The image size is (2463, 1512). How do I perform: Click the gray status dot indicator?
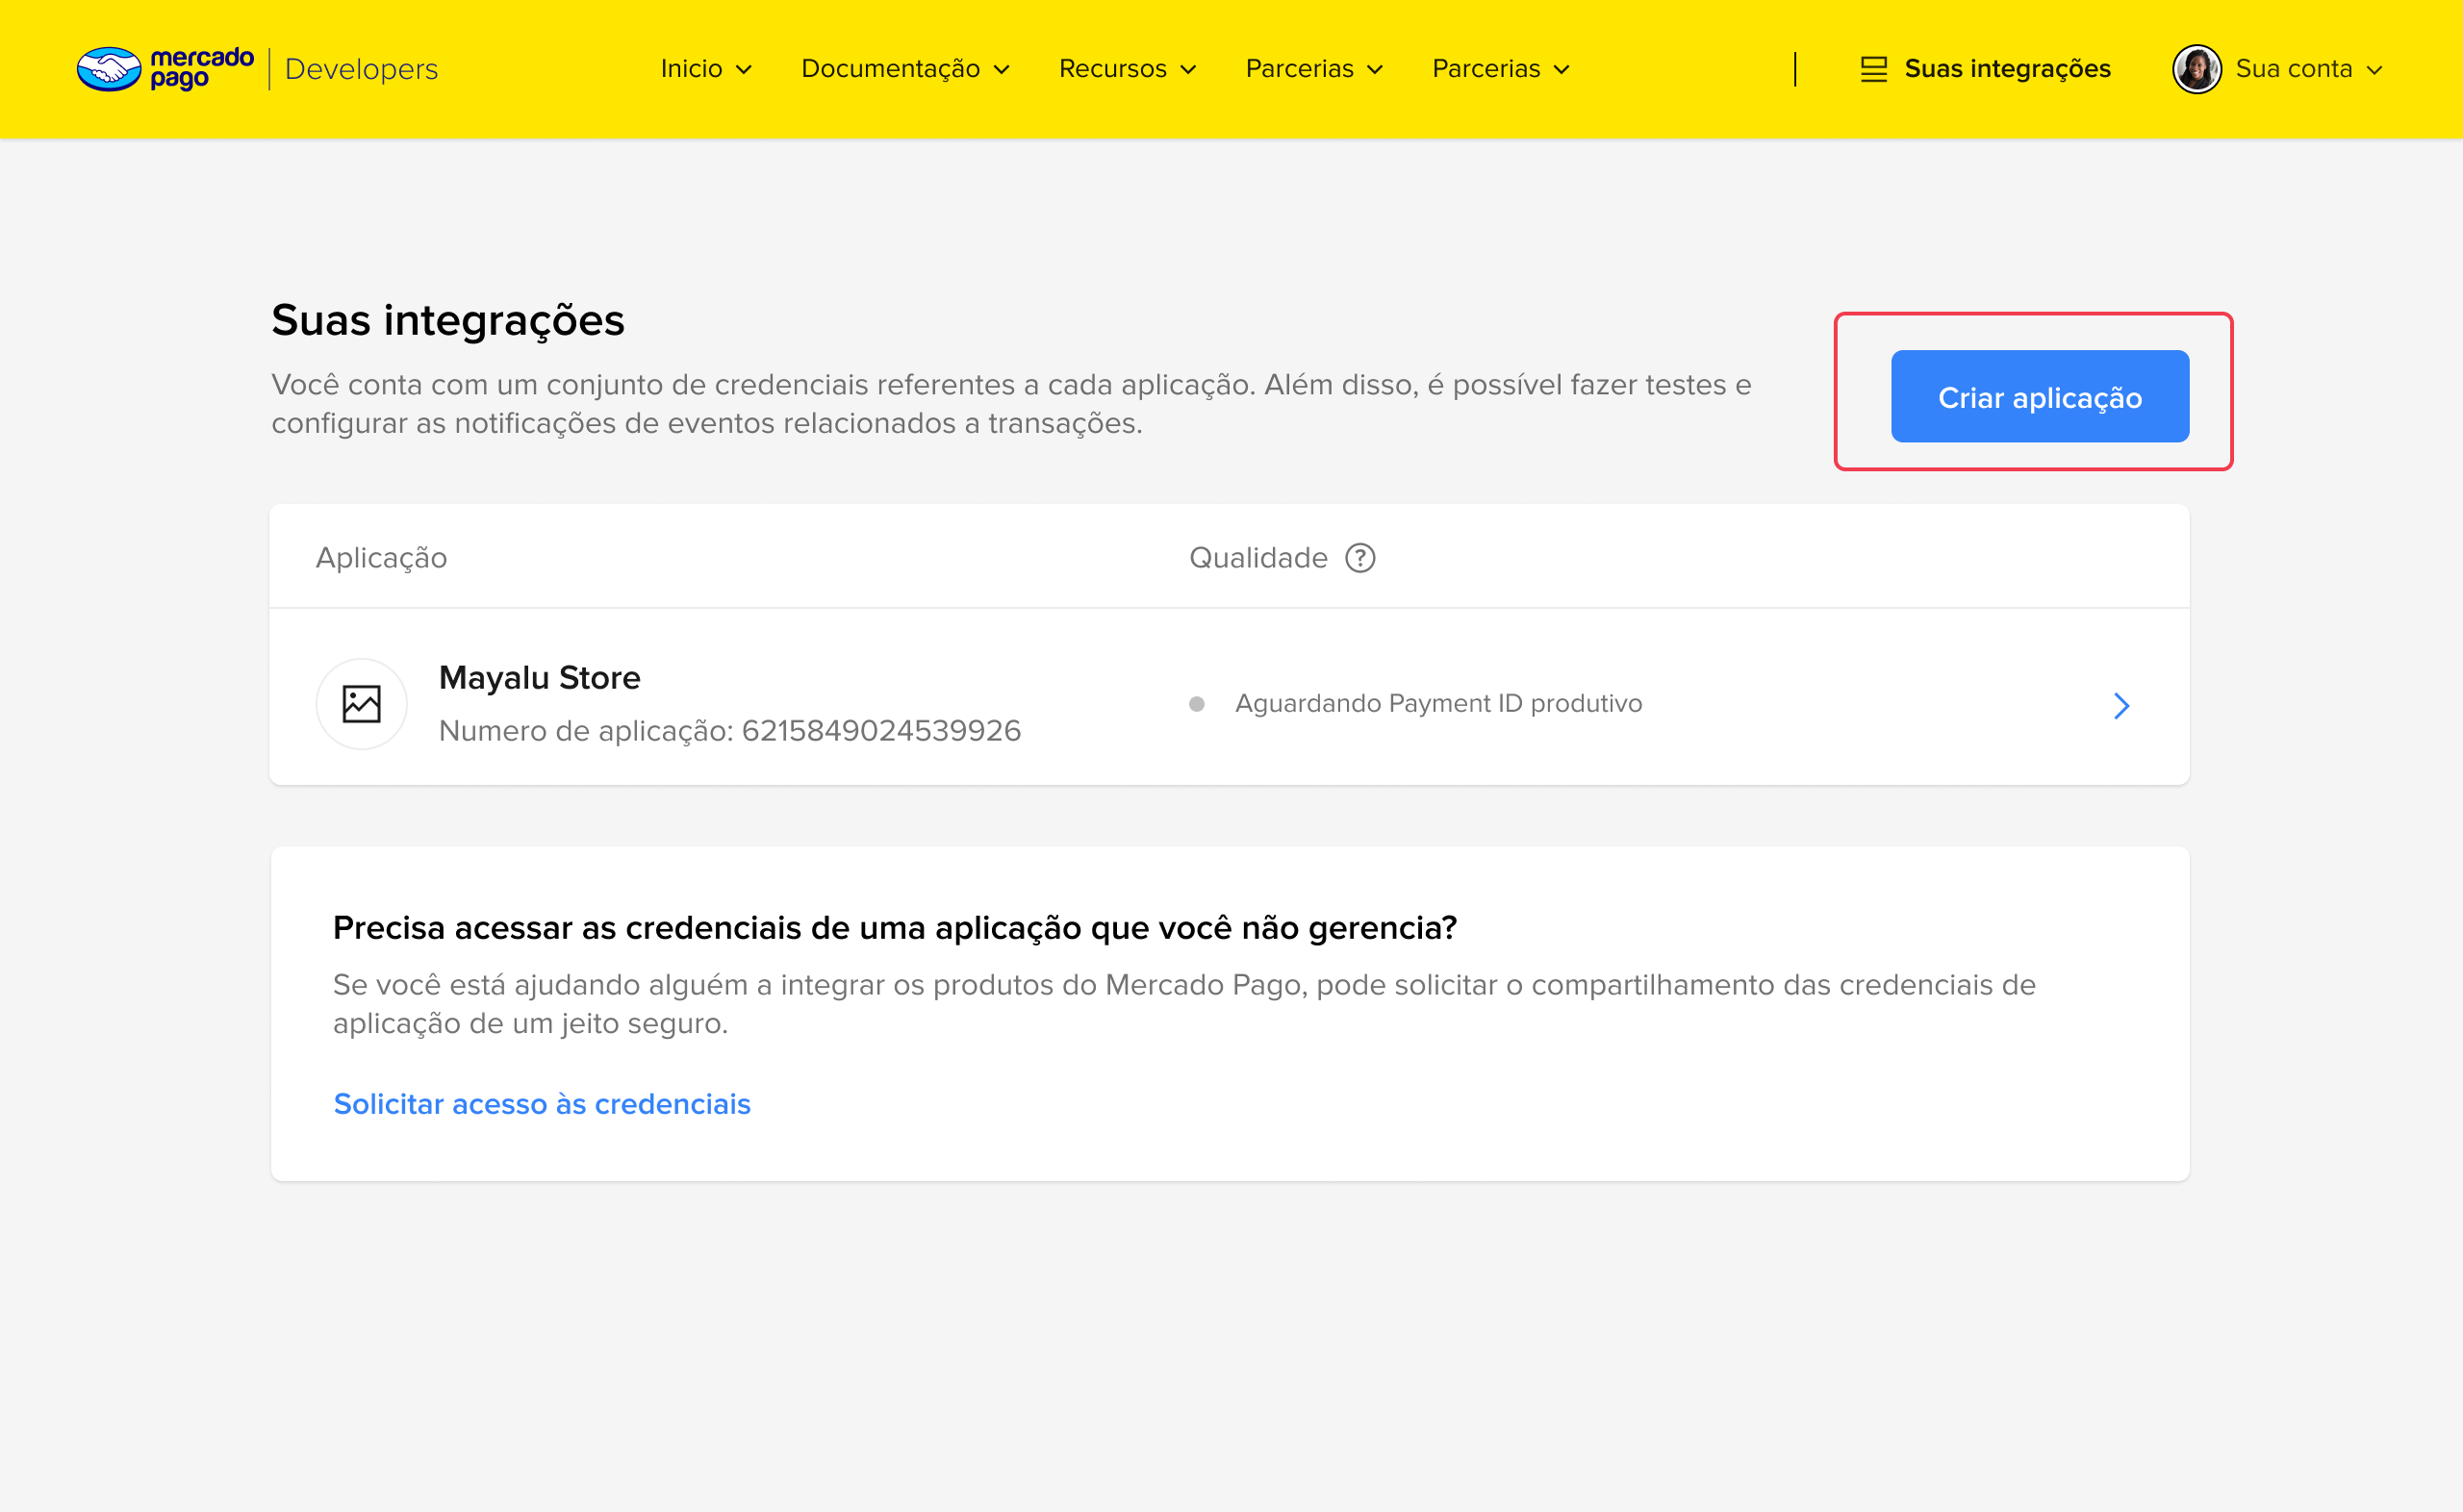coord(1196,704)
